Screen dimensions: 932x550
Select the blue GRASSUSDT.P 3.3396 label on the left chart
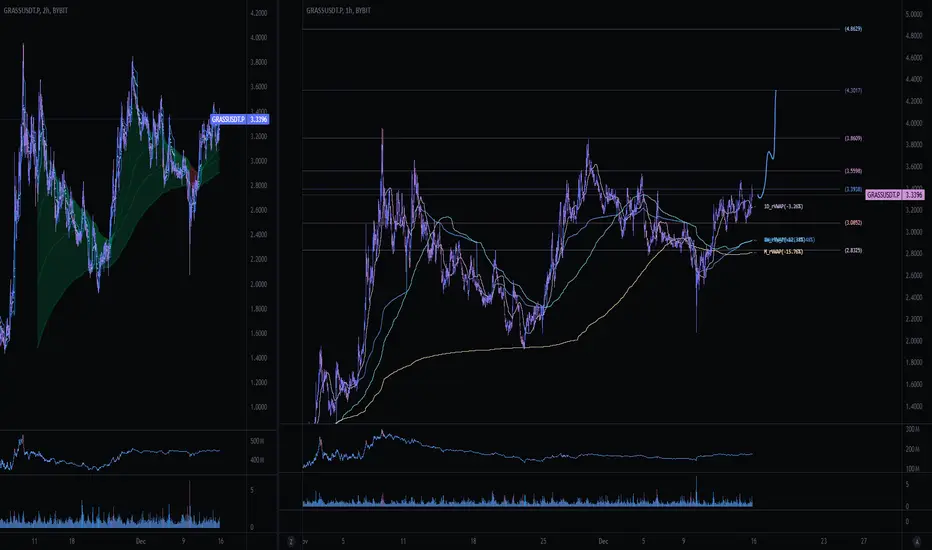(240, 120)
